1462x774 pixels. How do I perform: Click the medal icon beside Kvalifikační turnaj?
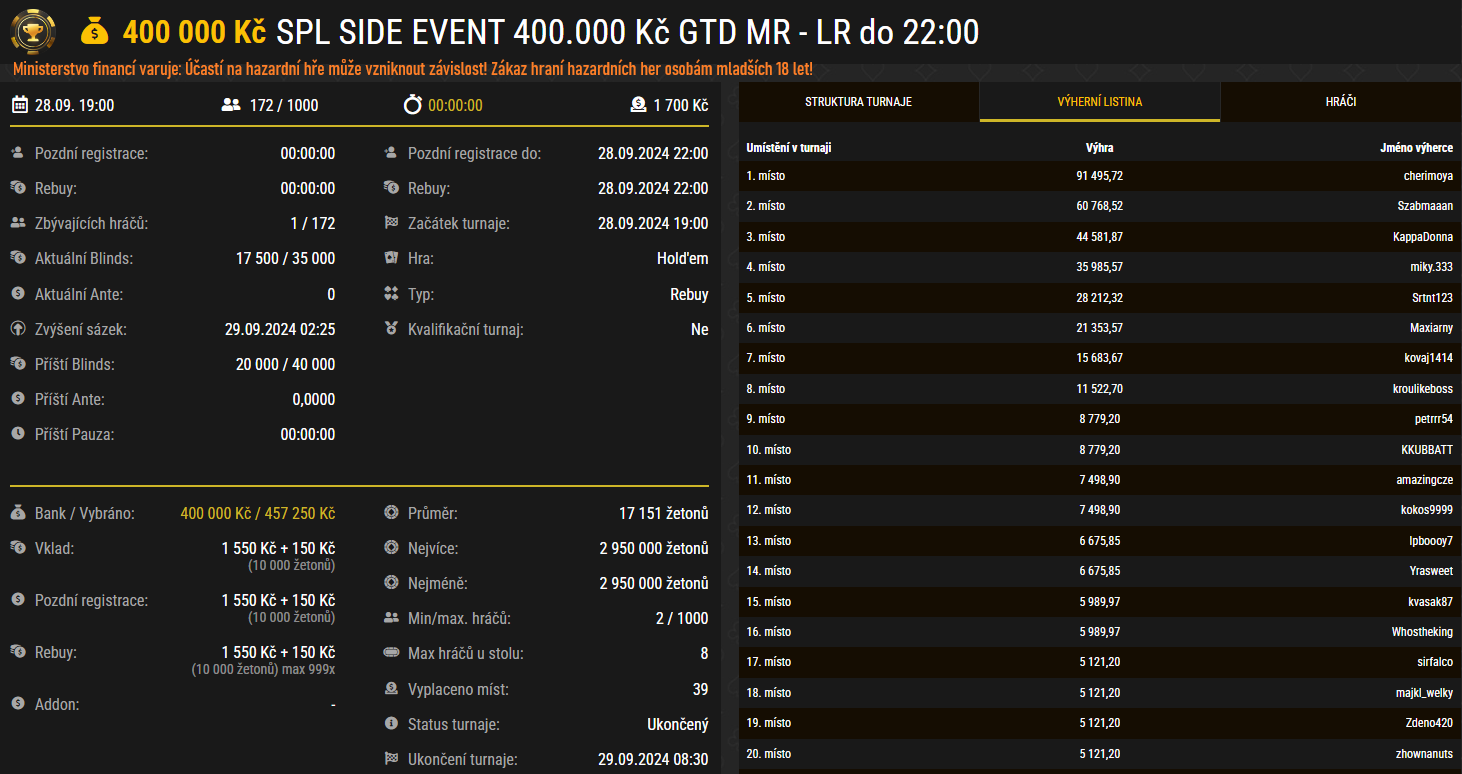(x=391, y=329)
